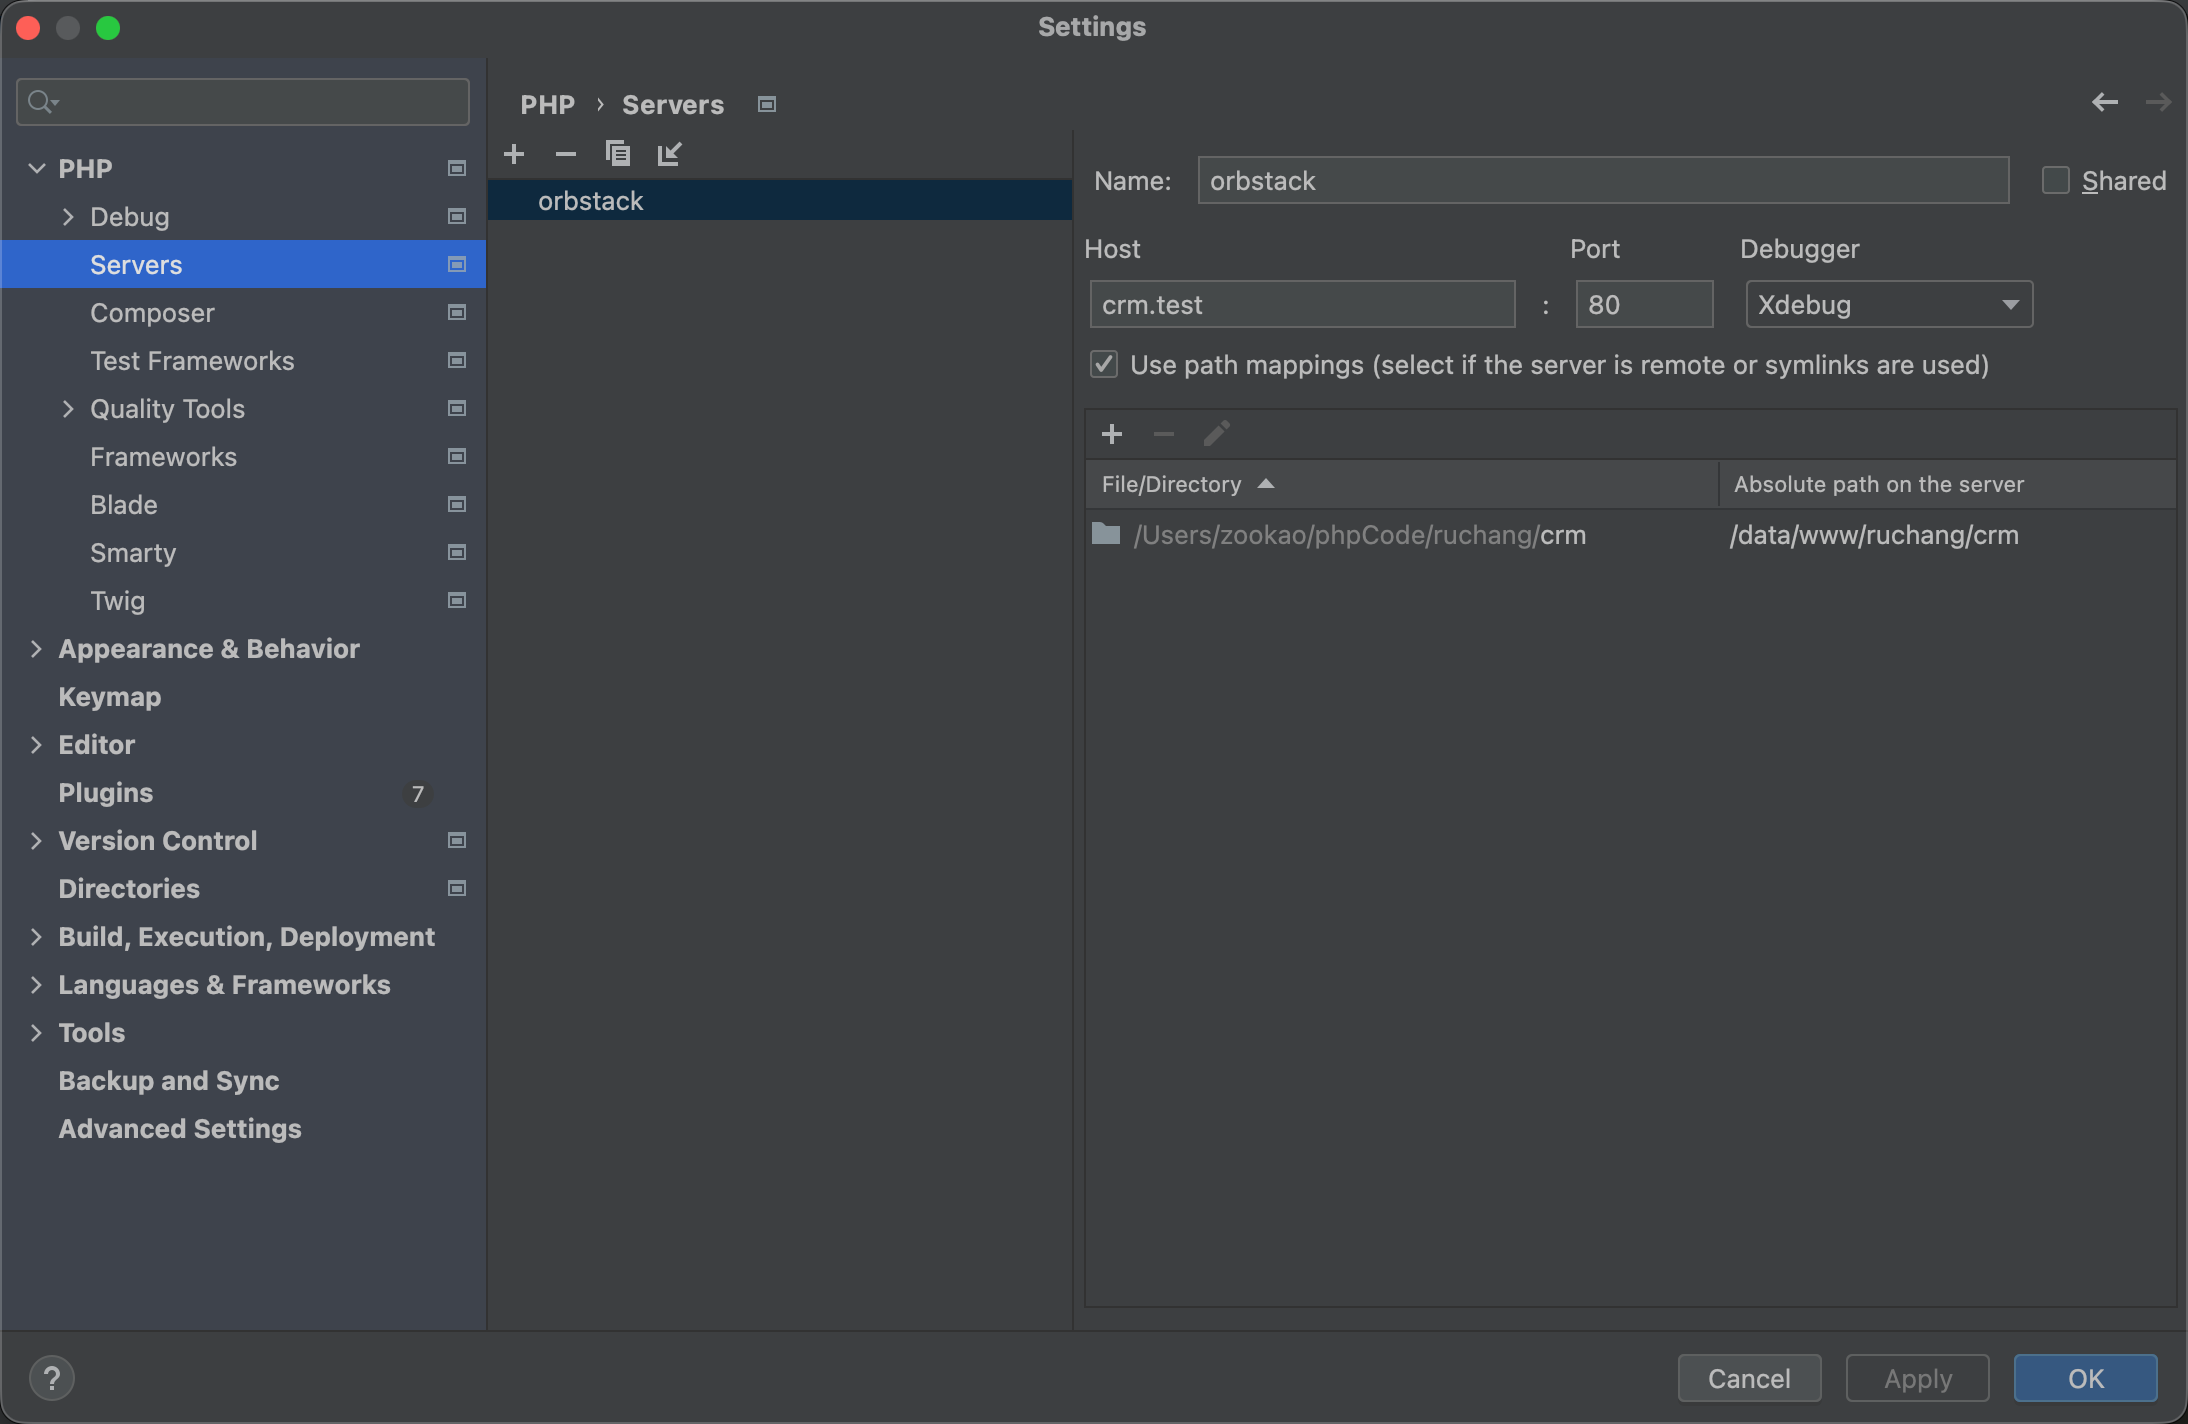Disable the Use path mappings checkbox
Image resolution: width=2188 pixels, height=1424 pixels.
click(x=1104, y=364)
